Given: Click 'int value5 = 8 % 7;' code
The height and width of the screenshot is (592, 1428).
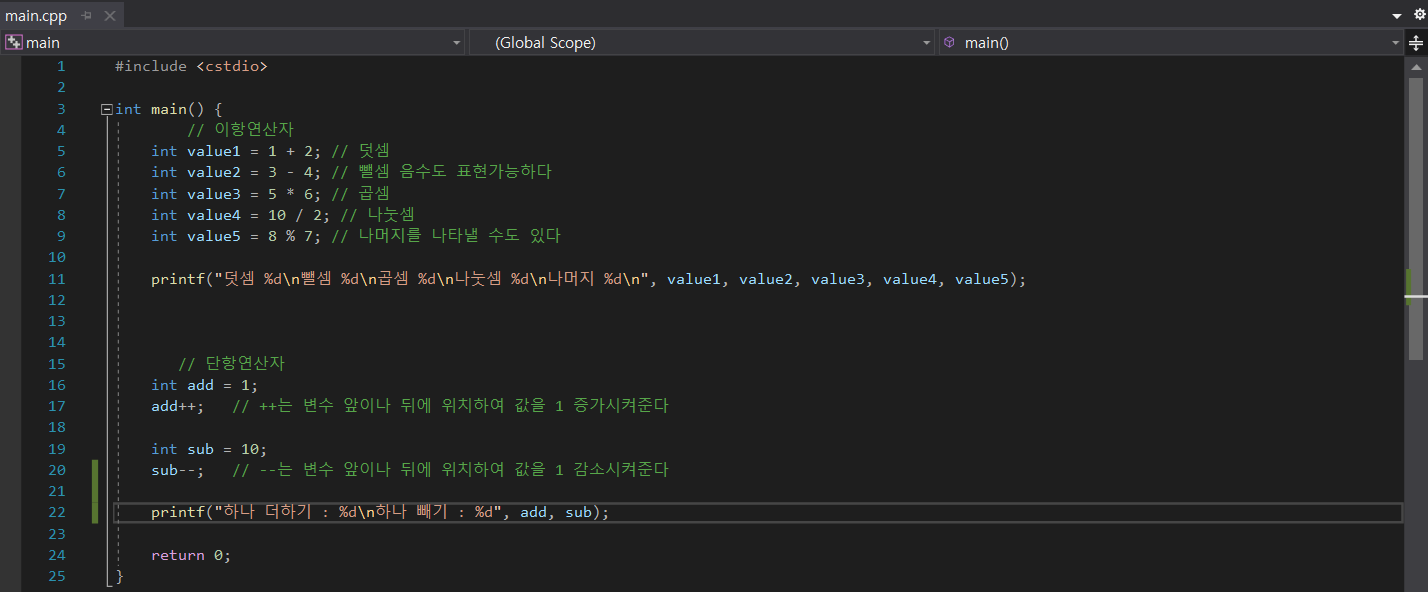Looking at the screenshot, I should pos(236,236).
